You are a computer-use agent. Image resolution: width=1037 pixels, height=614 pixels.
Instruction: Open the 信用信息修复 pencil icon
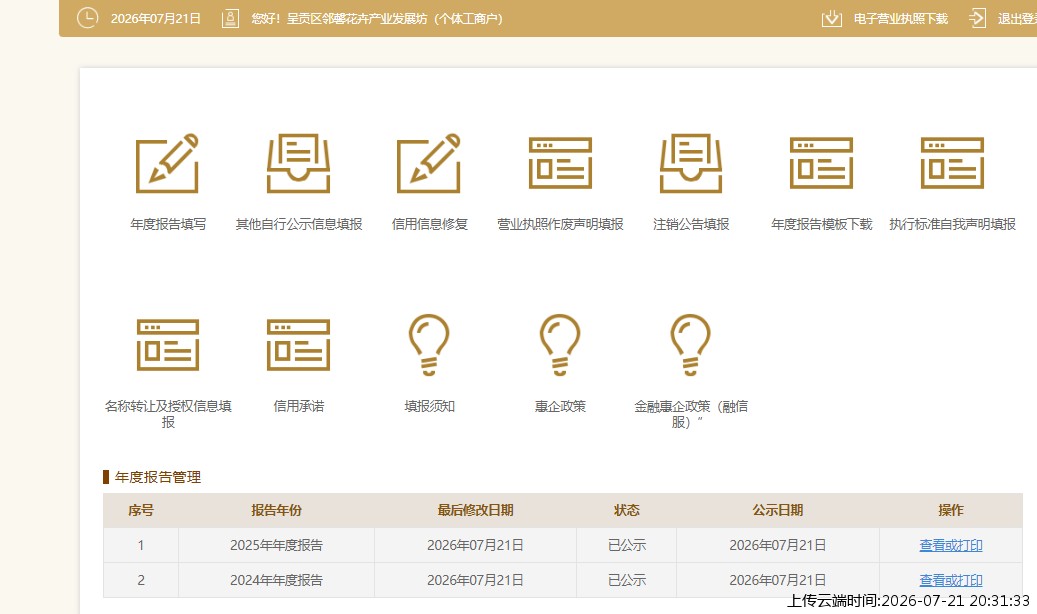click(x=429, y=163)
